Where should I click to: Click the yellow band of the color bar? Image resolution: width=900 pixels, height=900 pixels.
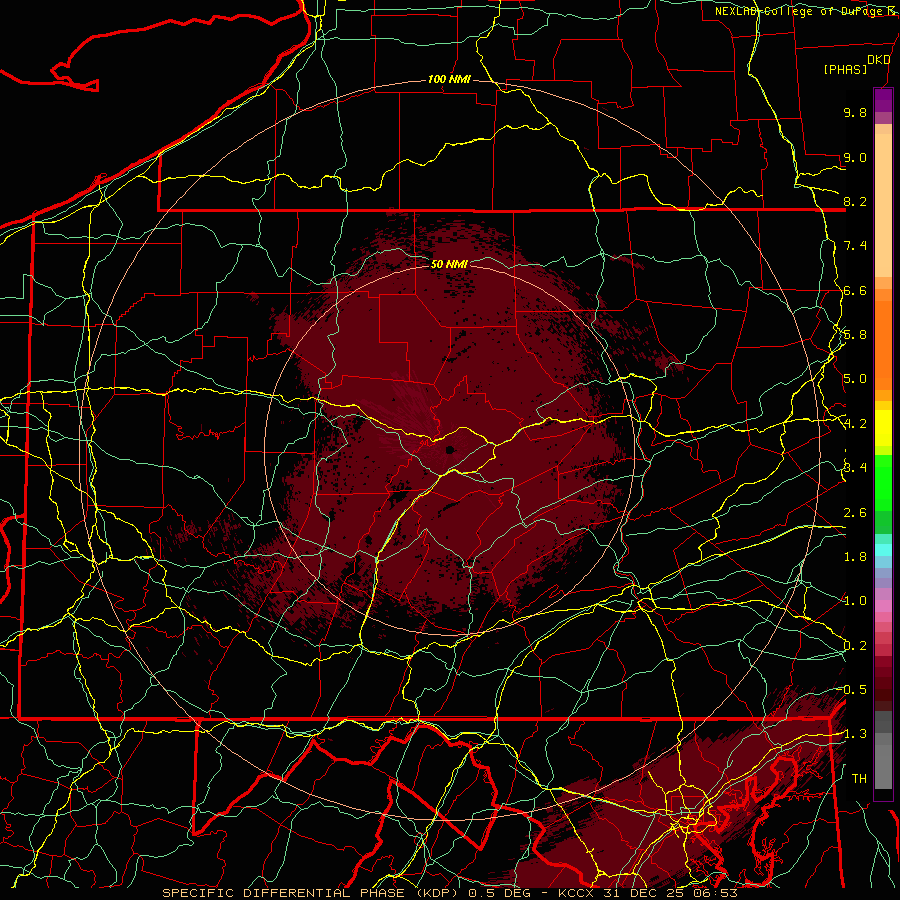tap(883, 428)
